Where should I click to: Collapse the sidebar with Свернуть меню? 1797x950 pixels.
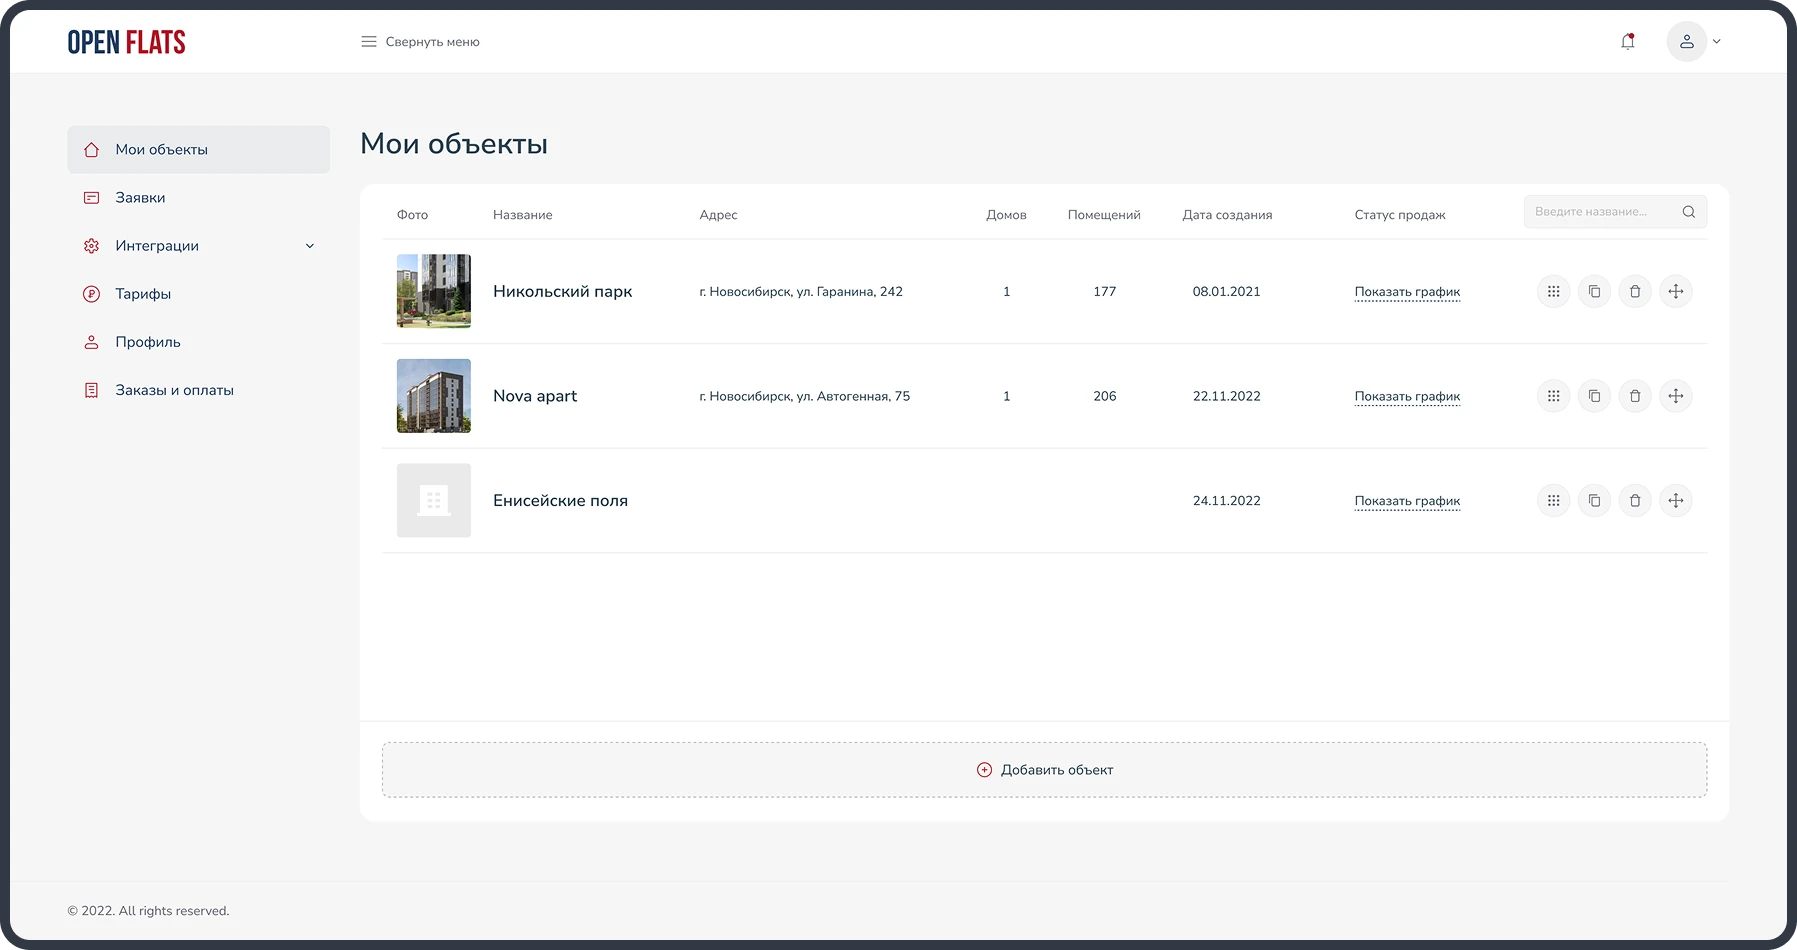[420, 42]
